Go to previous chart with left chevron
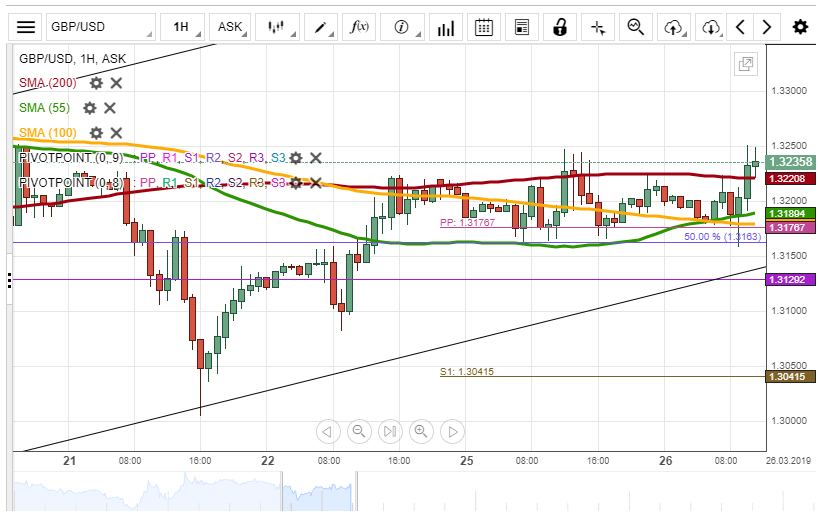818x518 pixels. pos(740,27)
